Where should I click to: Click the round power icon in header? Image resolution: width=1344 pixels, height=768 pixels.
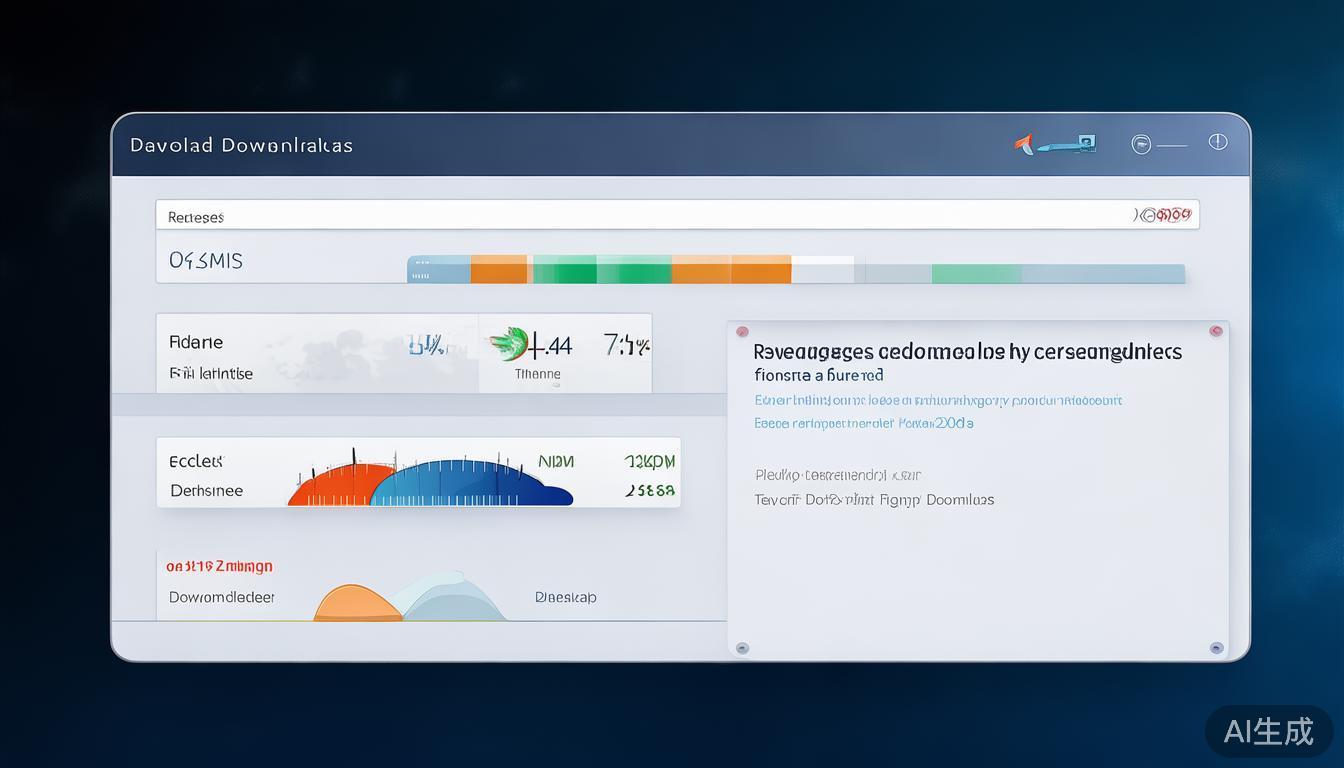1217,142
